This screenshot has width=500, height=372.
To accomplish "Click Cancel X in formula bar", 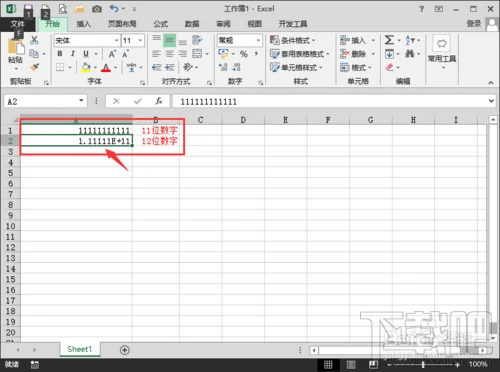I will click(x=116, y=101).
